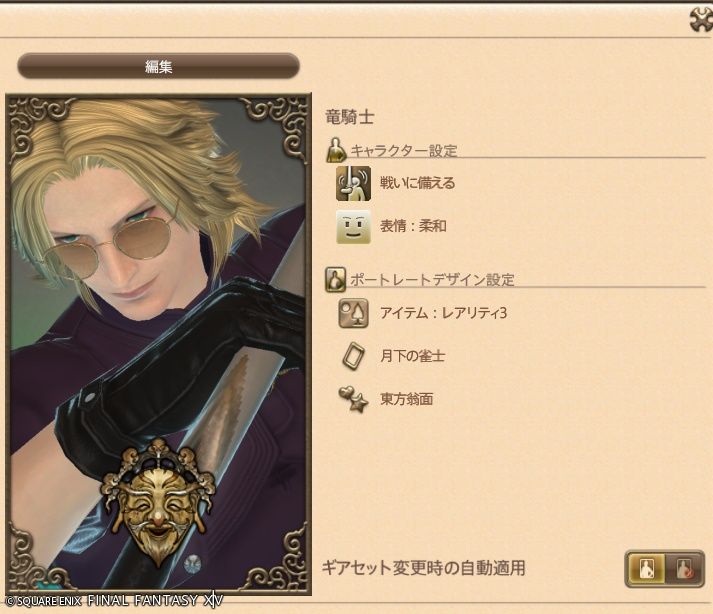This screenshot has height=614, width=713.
Task: Enable auto-apply on gear set change
Action: click(x=645, y=569)
